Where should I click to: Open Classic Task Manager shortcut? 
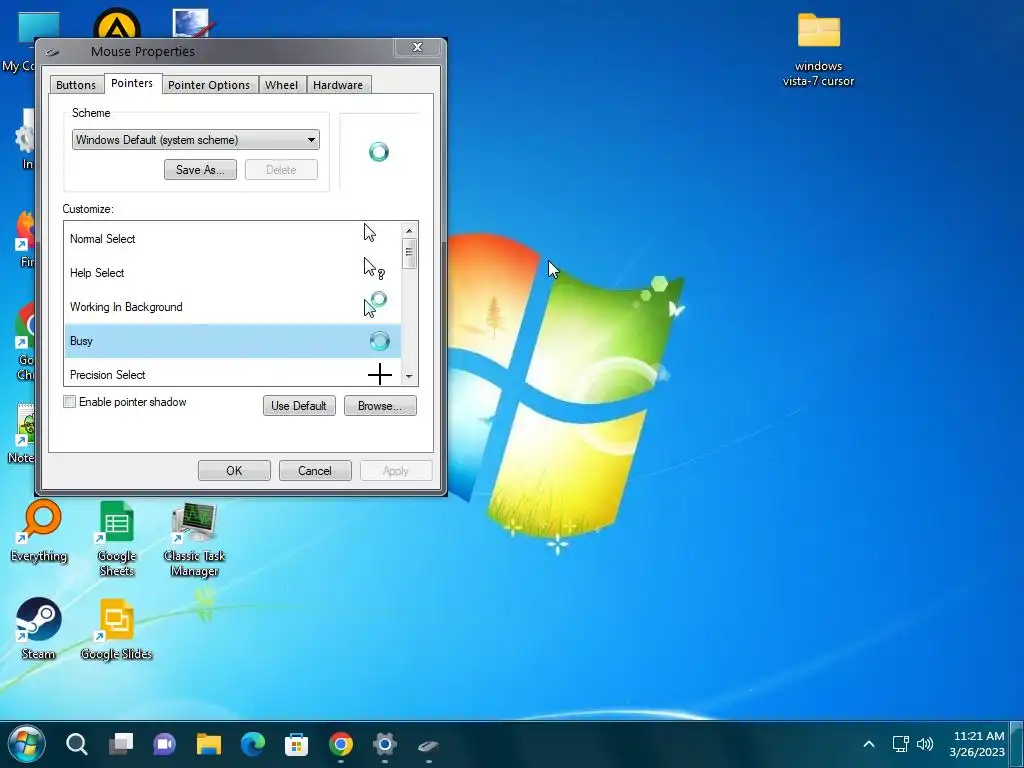(x=194, y=539)
